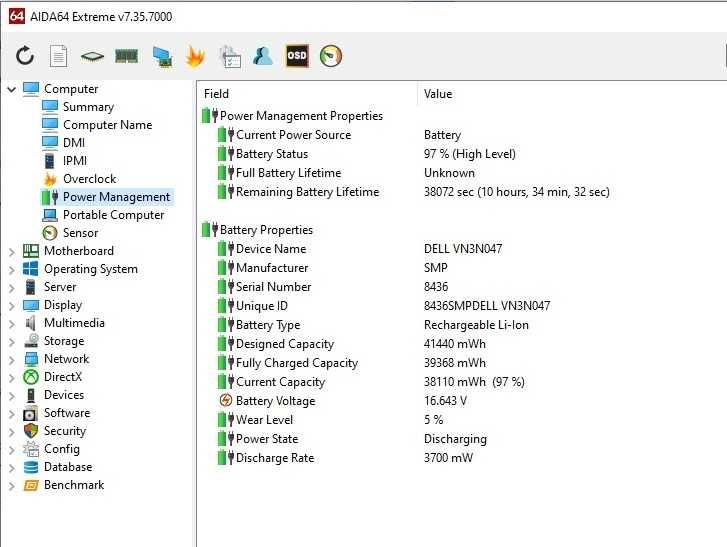Expand the Devices tree node

click(x=12, y=396)
